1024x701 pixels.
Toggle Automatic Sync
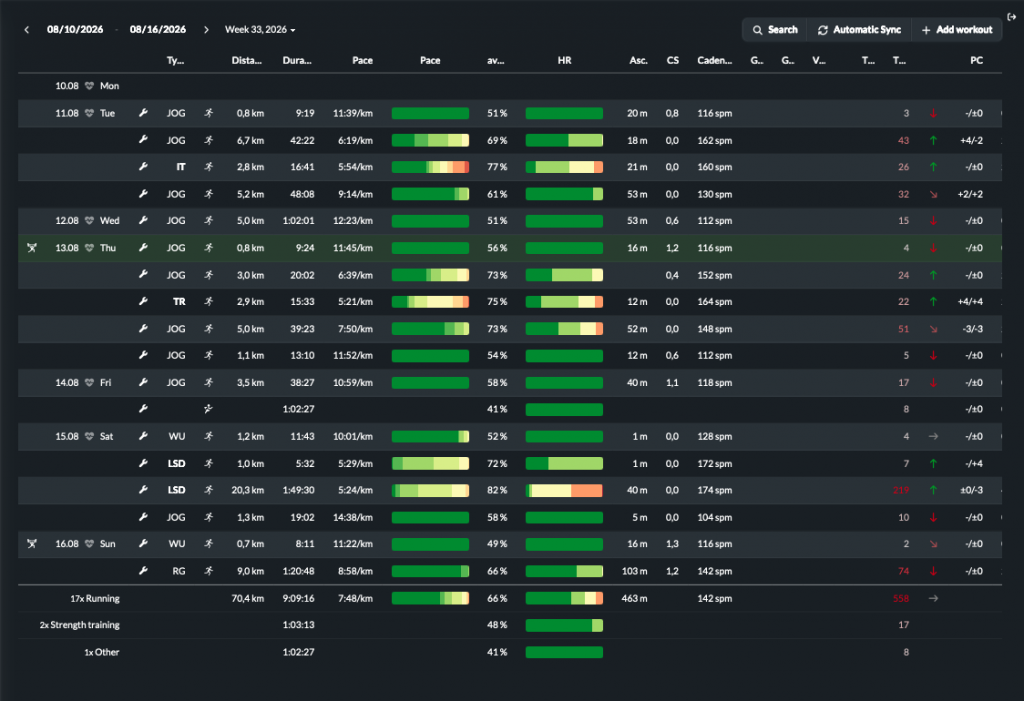click(859, 29)
